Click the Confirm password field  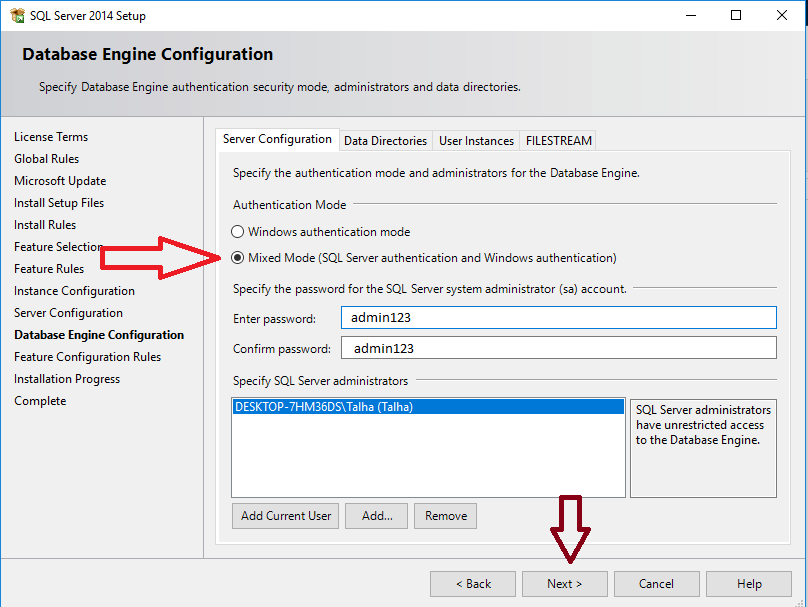click(x=559, y=348)
